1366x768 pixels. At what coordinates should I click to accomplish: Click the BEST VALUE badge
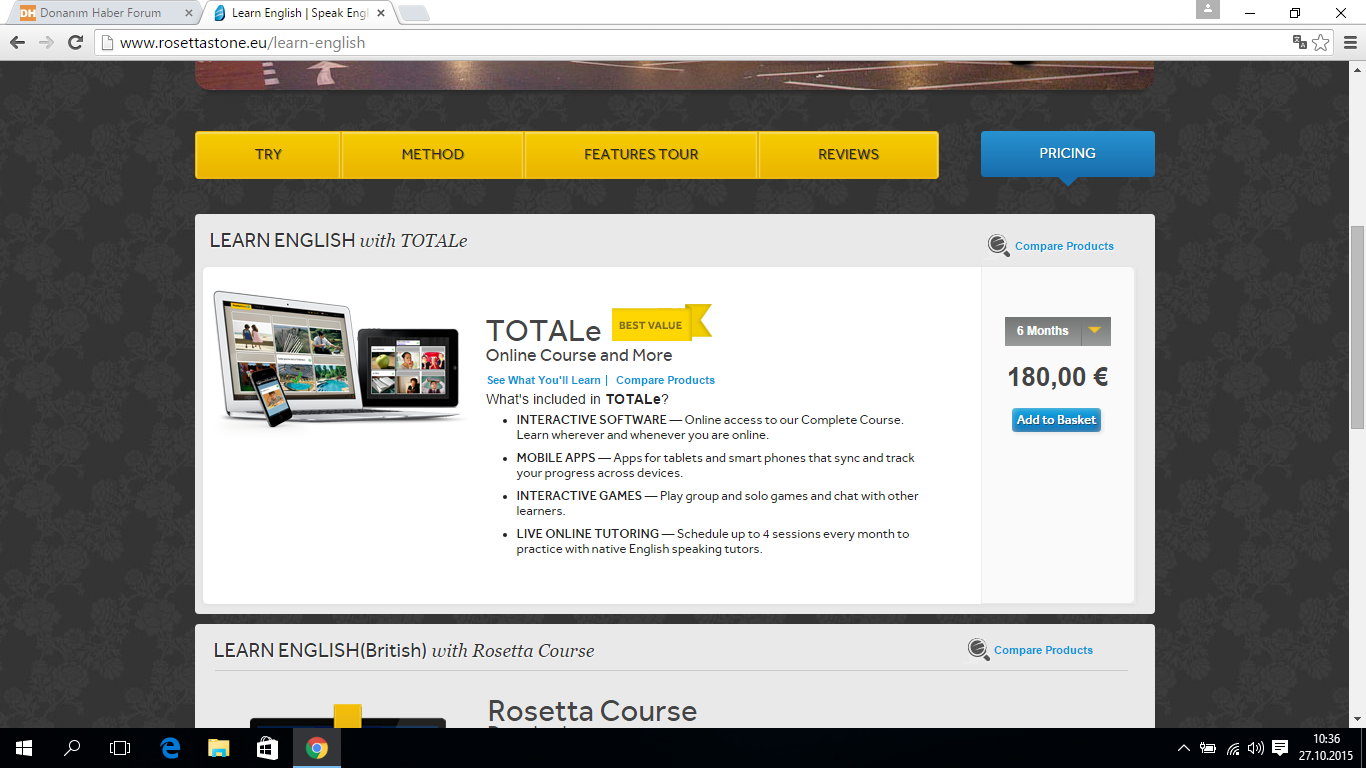[661, 323]
